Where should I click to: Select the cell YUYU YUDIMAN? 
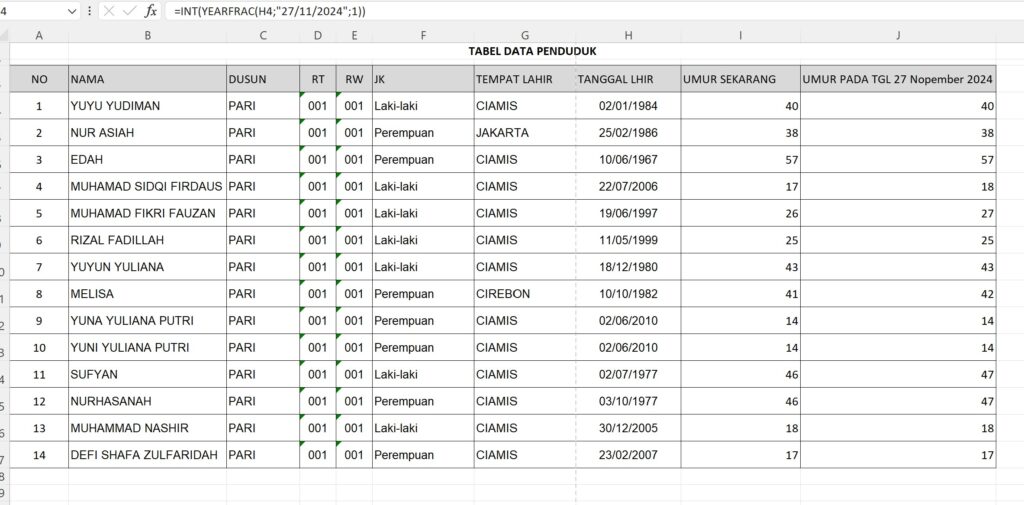pyautogui.click(x=148, y=106)
